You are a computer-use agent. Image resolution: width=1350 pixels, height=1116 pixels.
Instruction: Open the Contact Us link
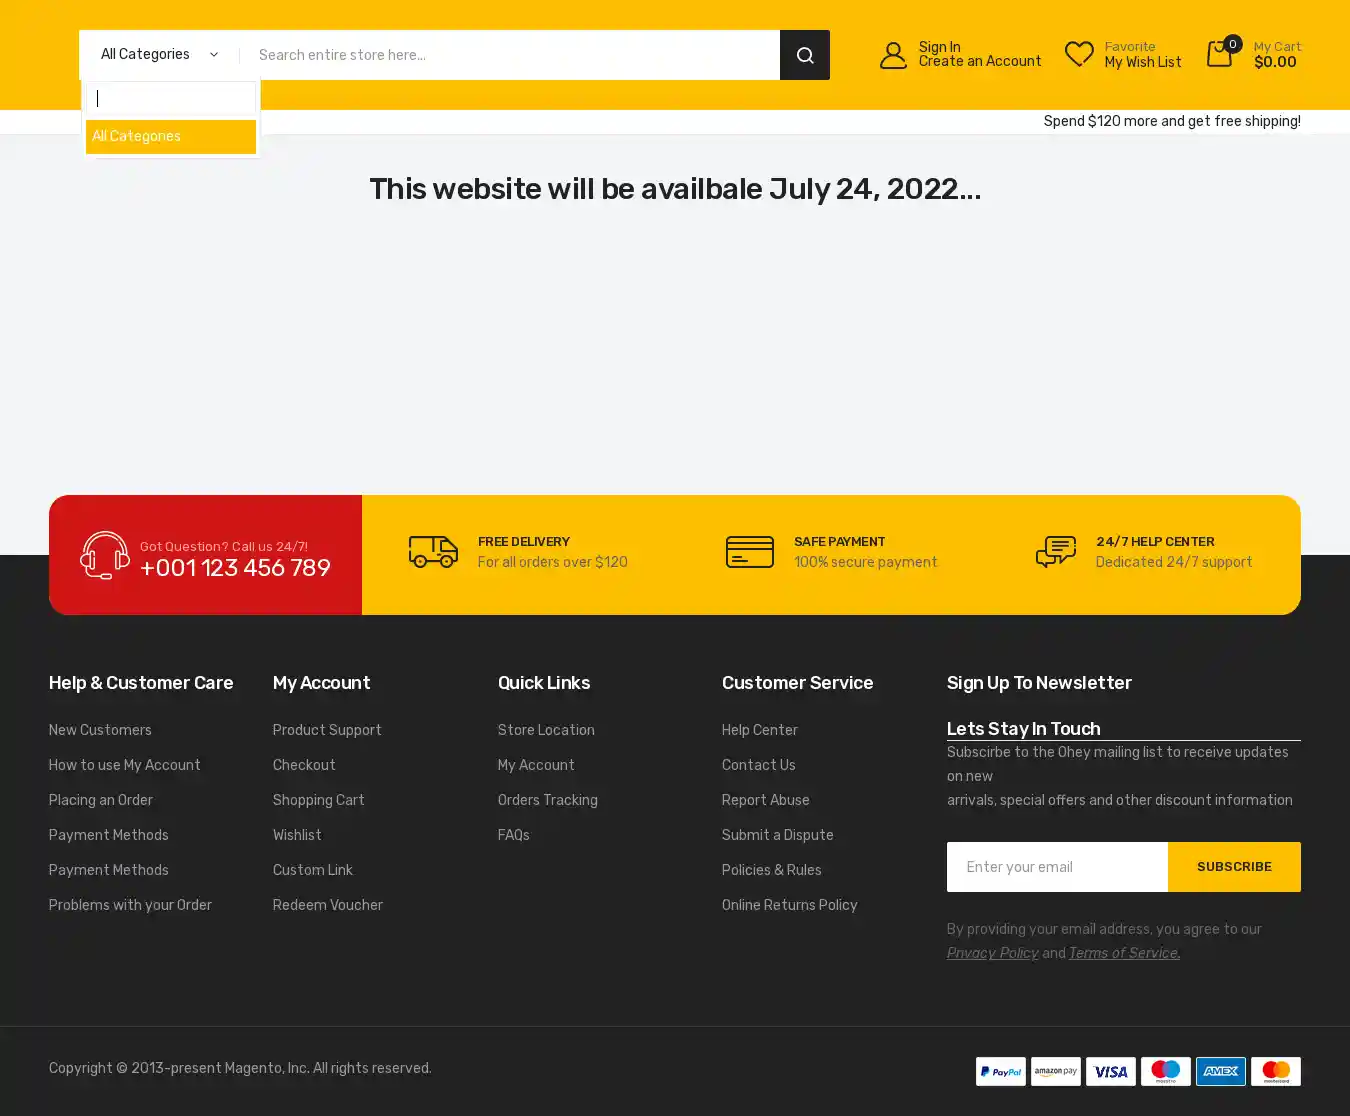tap(758, 765)
